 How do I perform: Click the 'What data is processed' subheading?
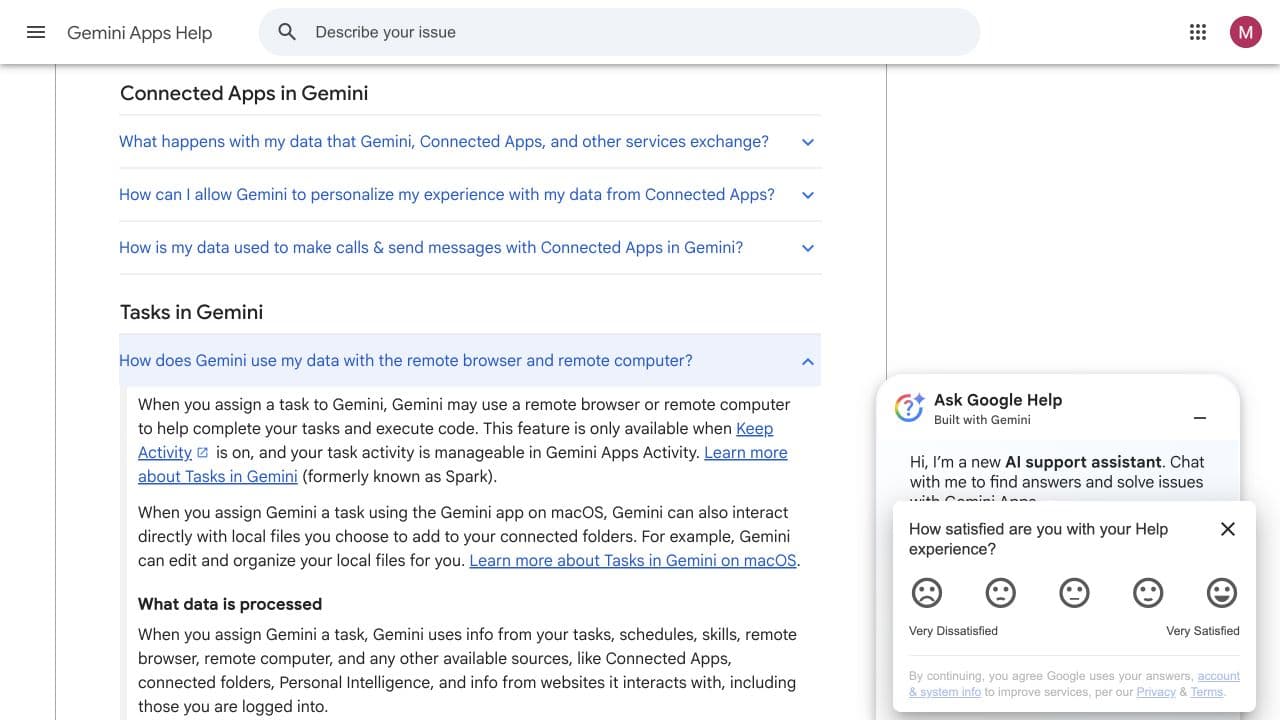coord(230,604)
